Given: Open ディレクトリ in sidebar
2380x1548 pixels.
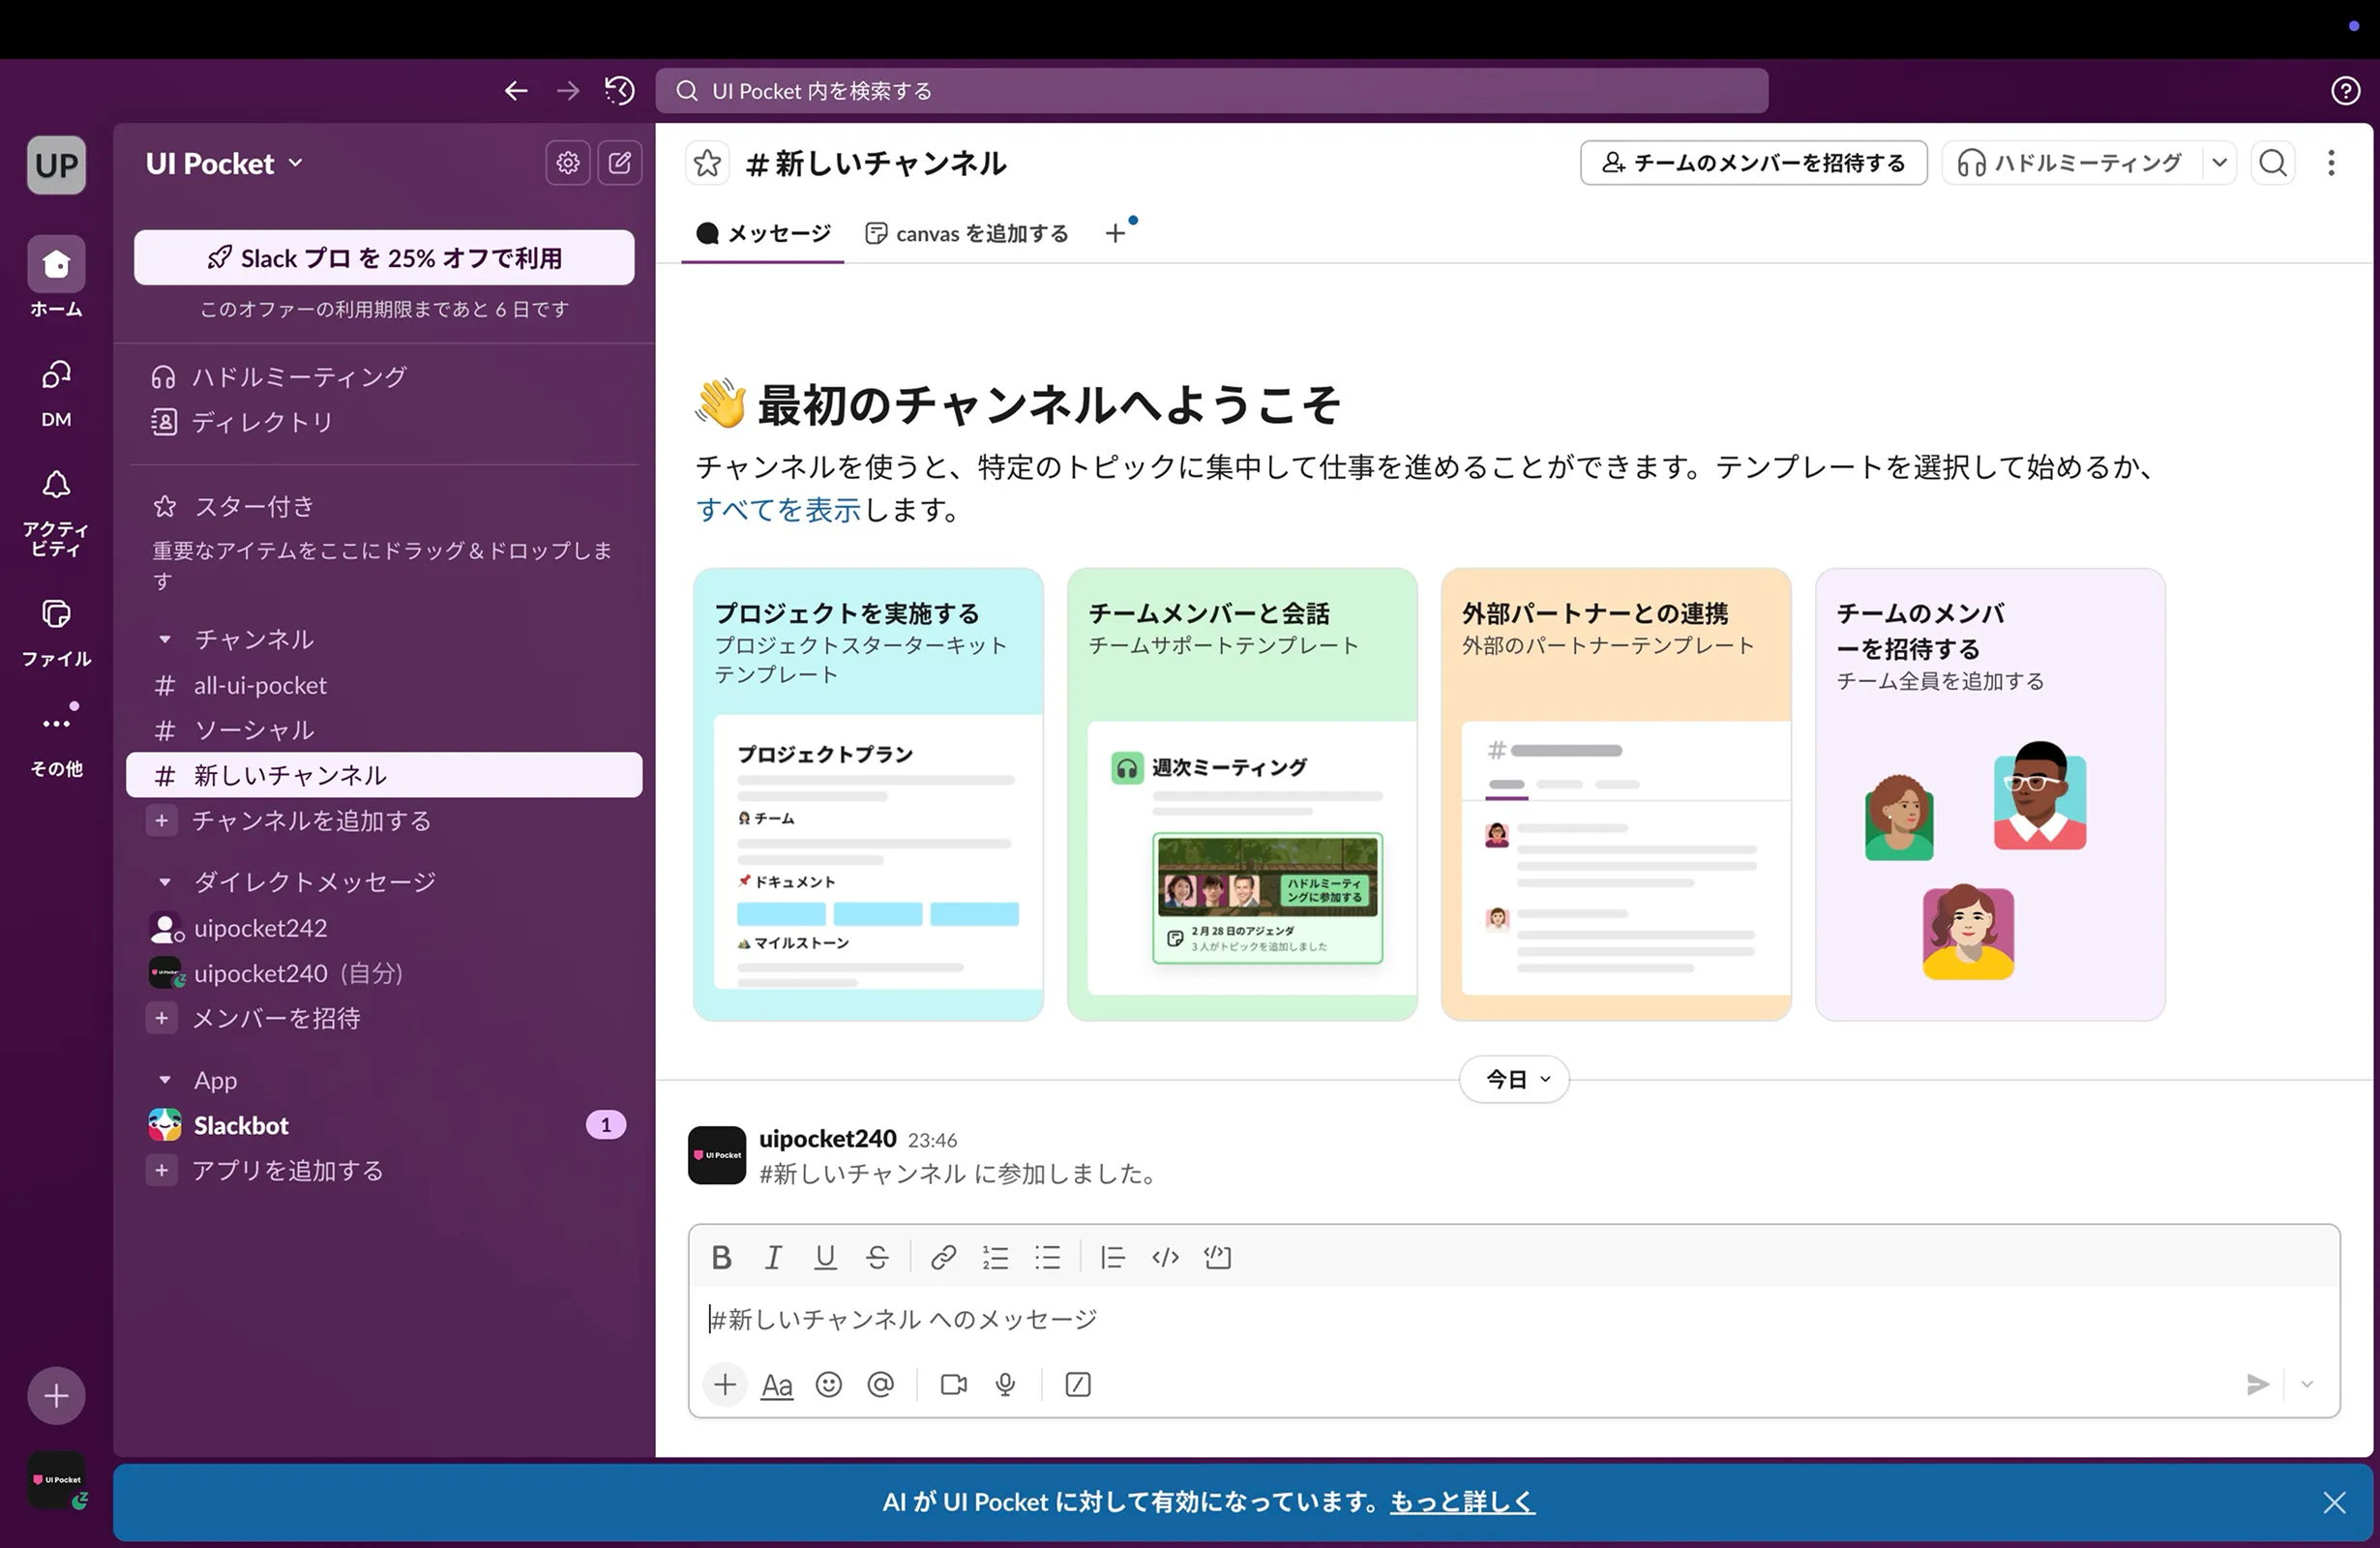Looking at the screenshot, I should point(384,422).
